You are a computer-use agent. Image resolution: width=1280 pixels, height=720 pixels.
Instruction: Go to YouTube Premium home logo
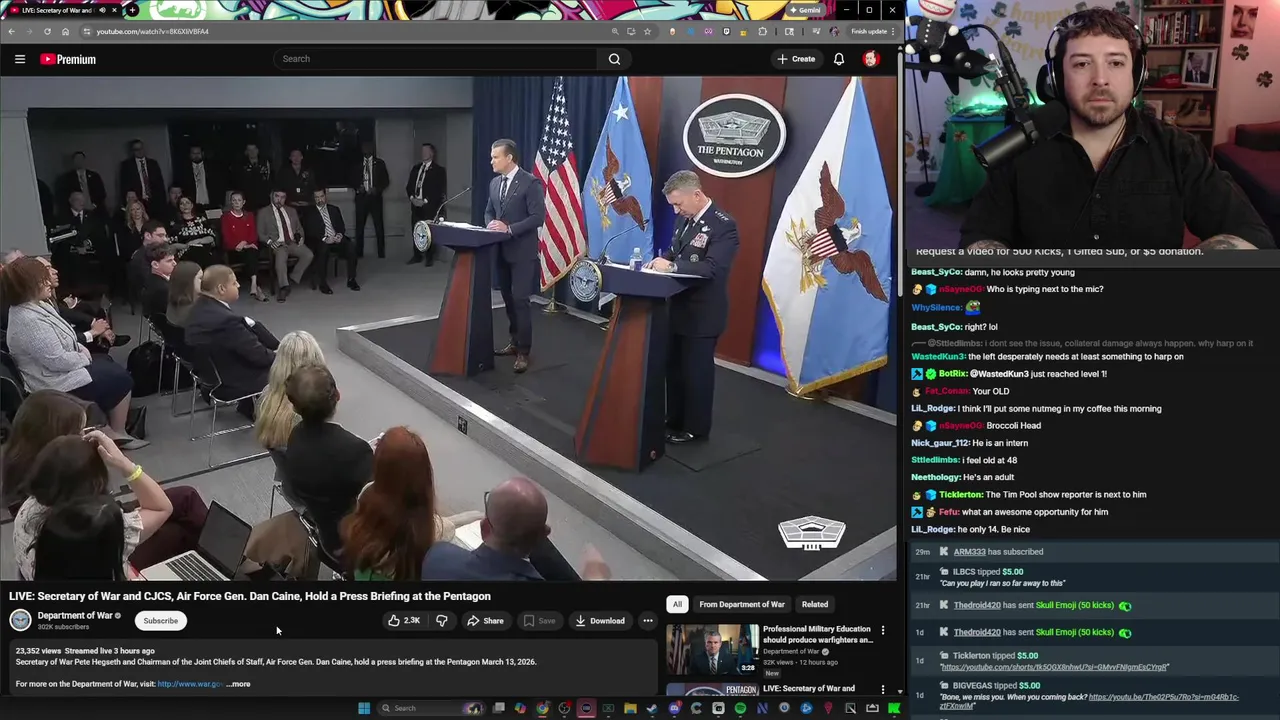coord(68,59)
